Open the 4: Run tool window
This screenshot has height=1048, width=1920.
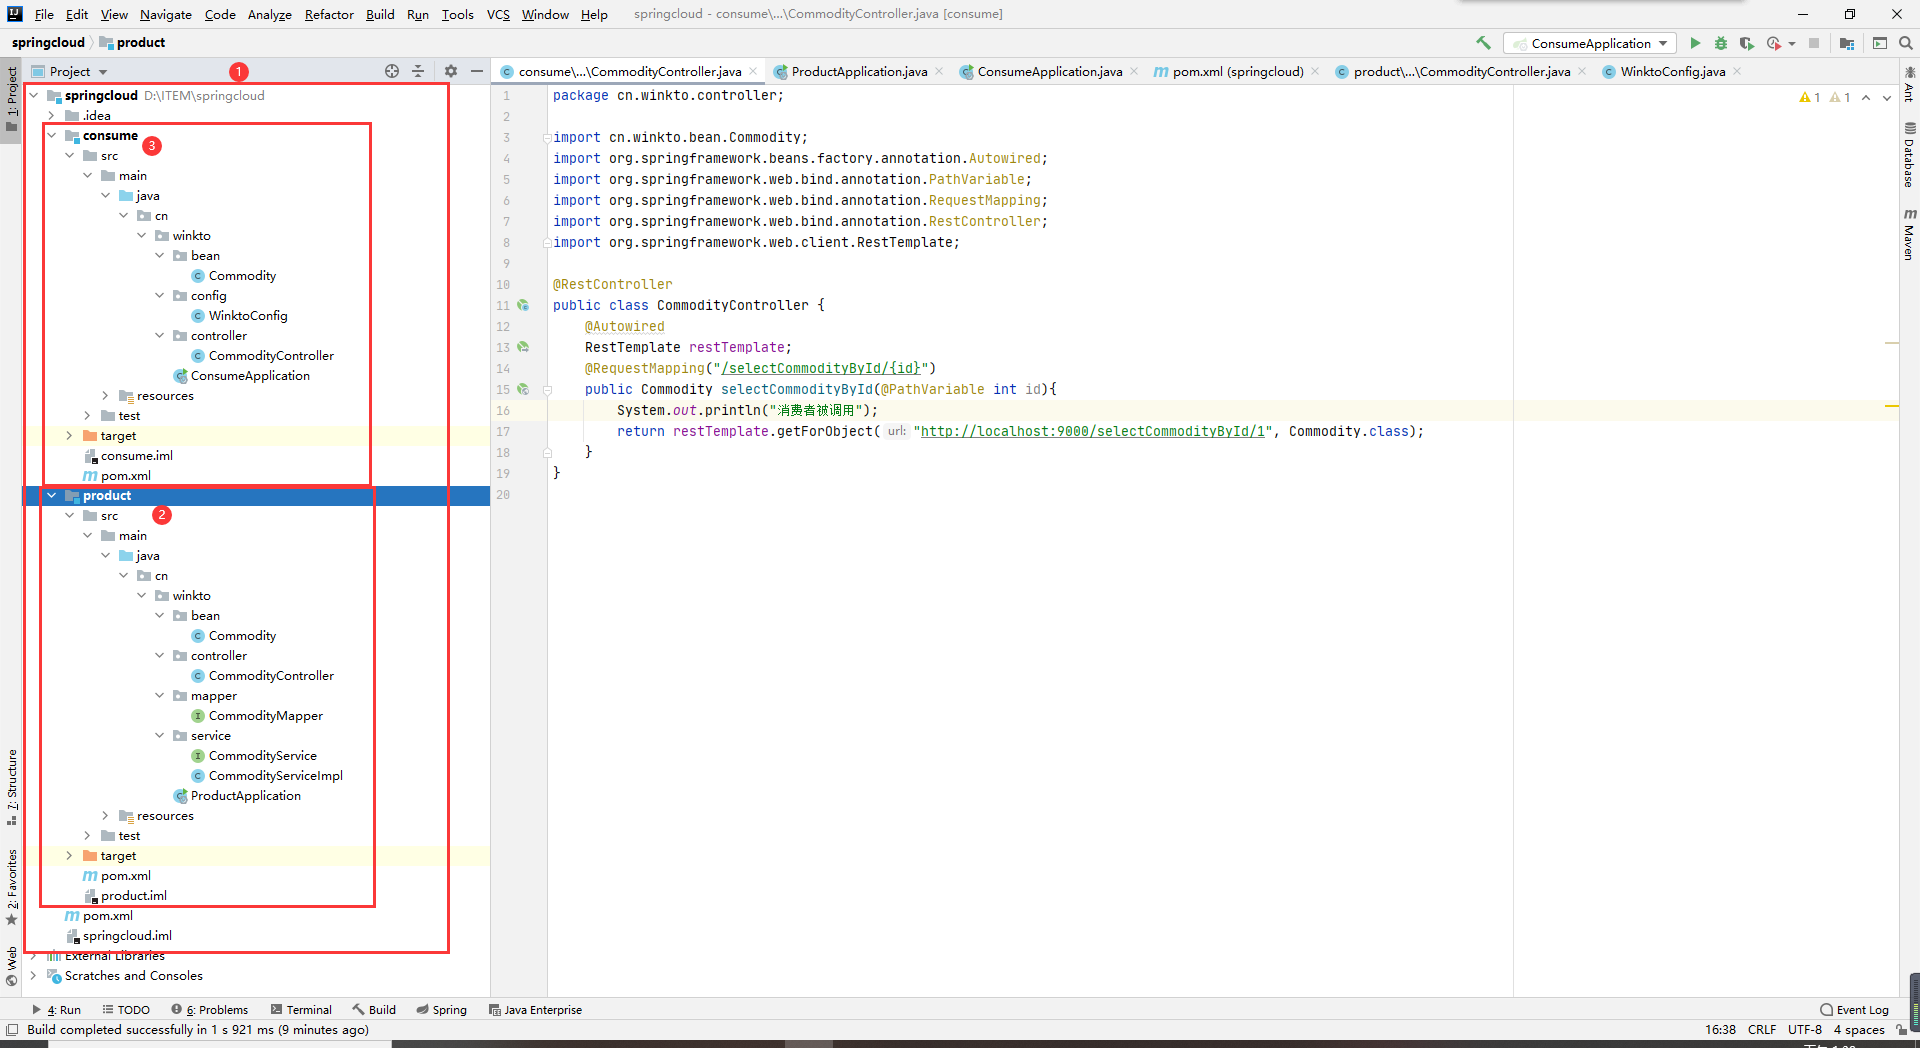(57, 1010)
